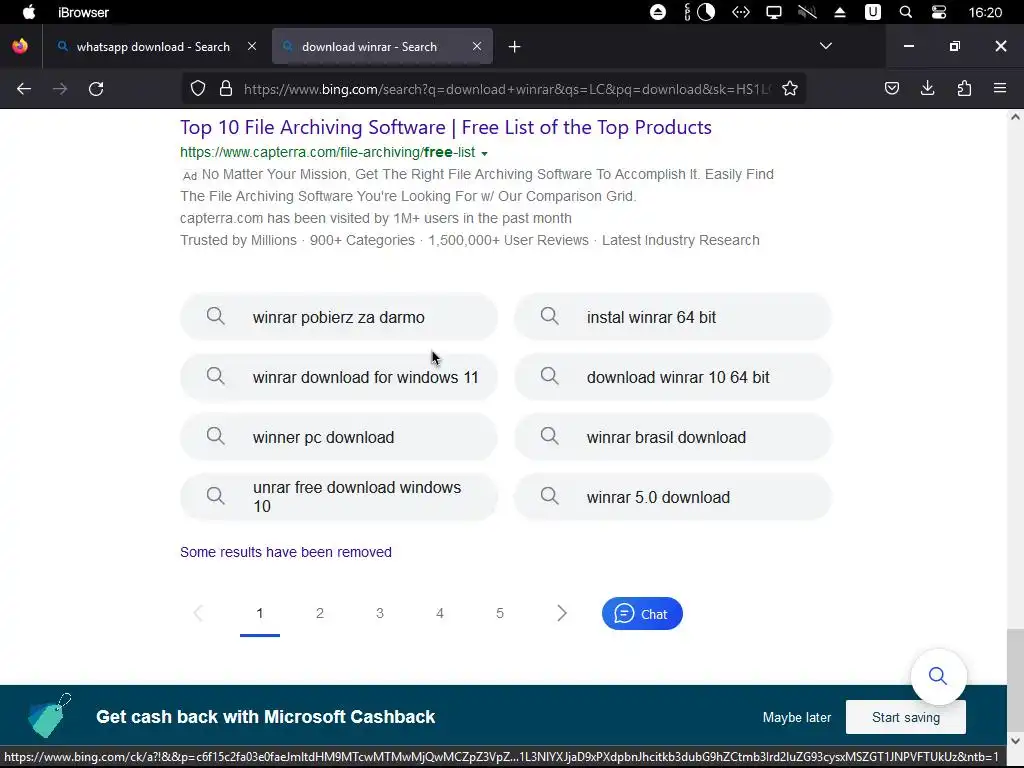
Task: Open a new tab with plus
Action: [515, 46]
